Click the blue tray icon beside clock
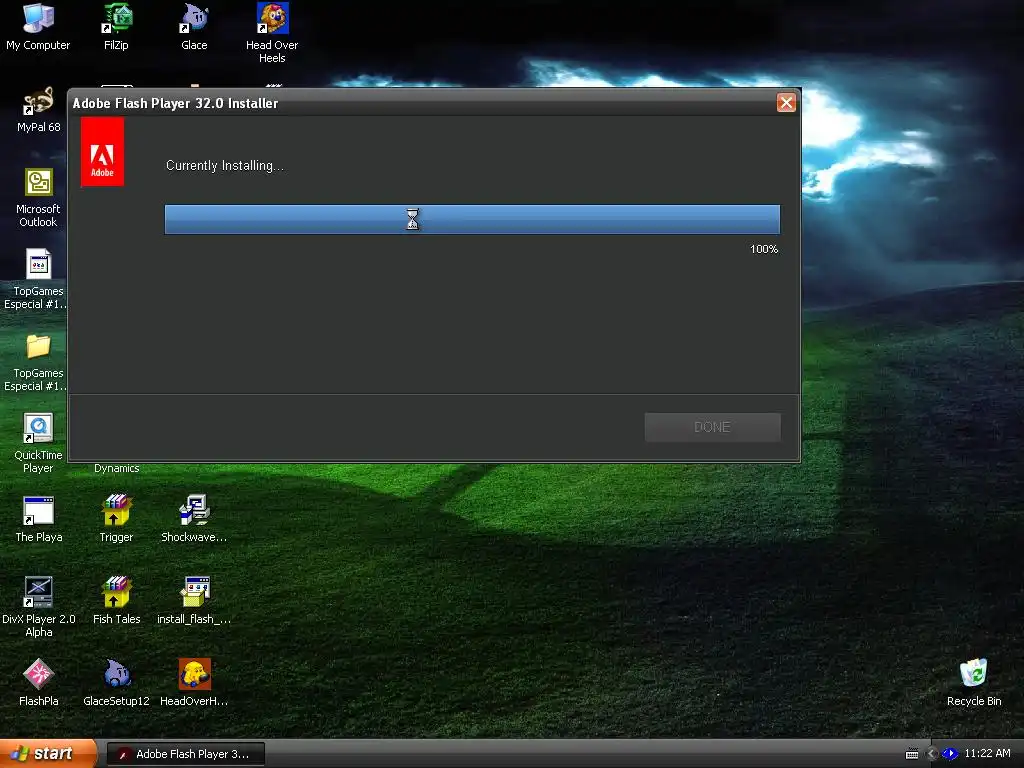1024x768 pixels. (950, 754)
